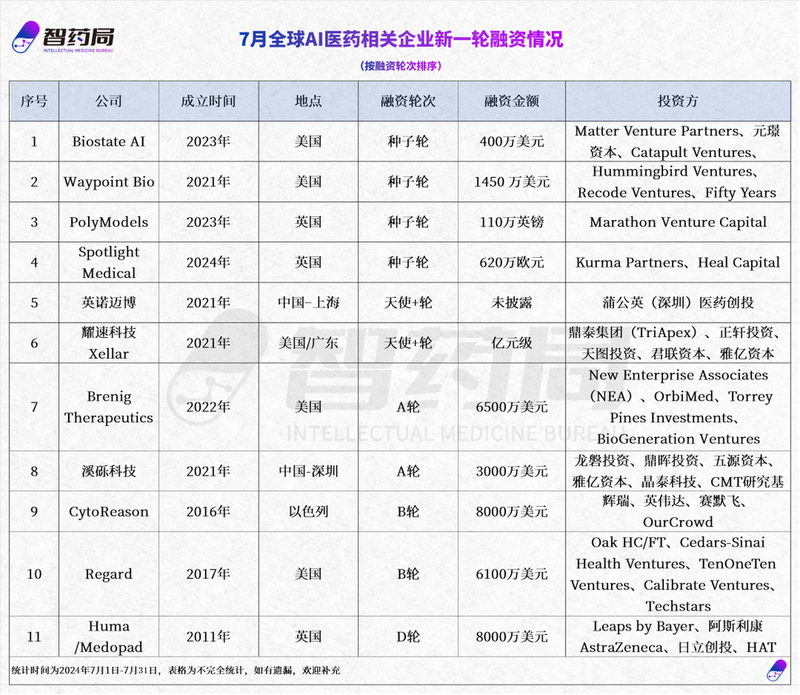Select the Waypoint Bio company cell
Screen dimensions: 800x695
click(x=109, y=182)
